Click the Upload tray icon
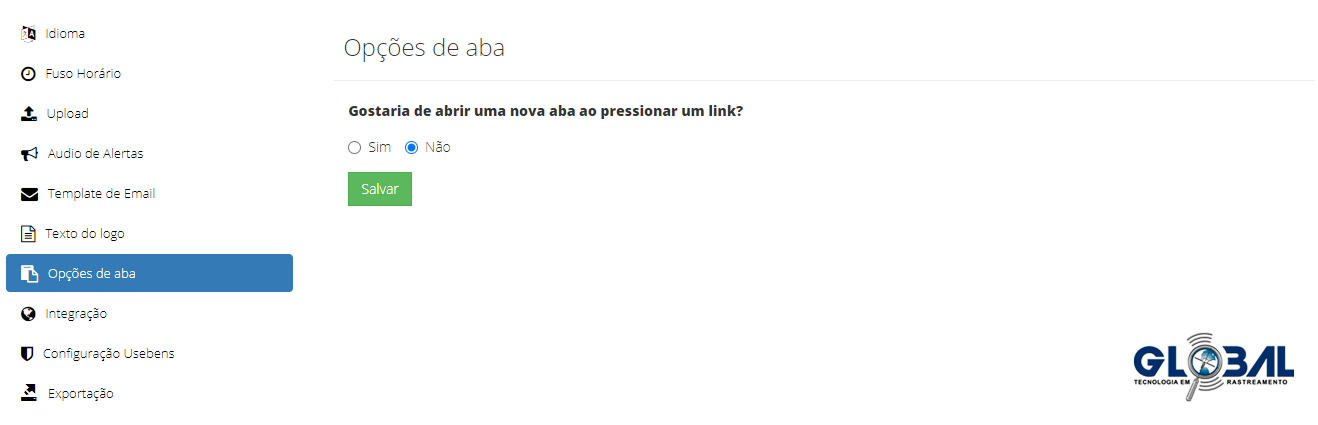 point(29,114)
